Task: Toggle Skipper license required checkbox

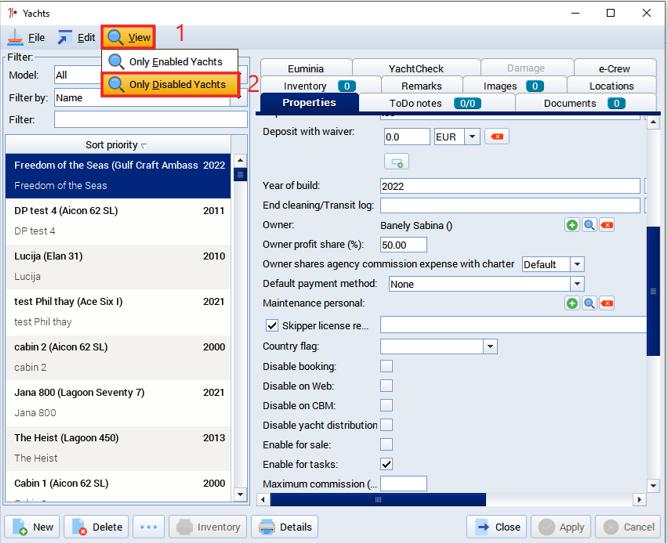Action: [x=272, y=325]
